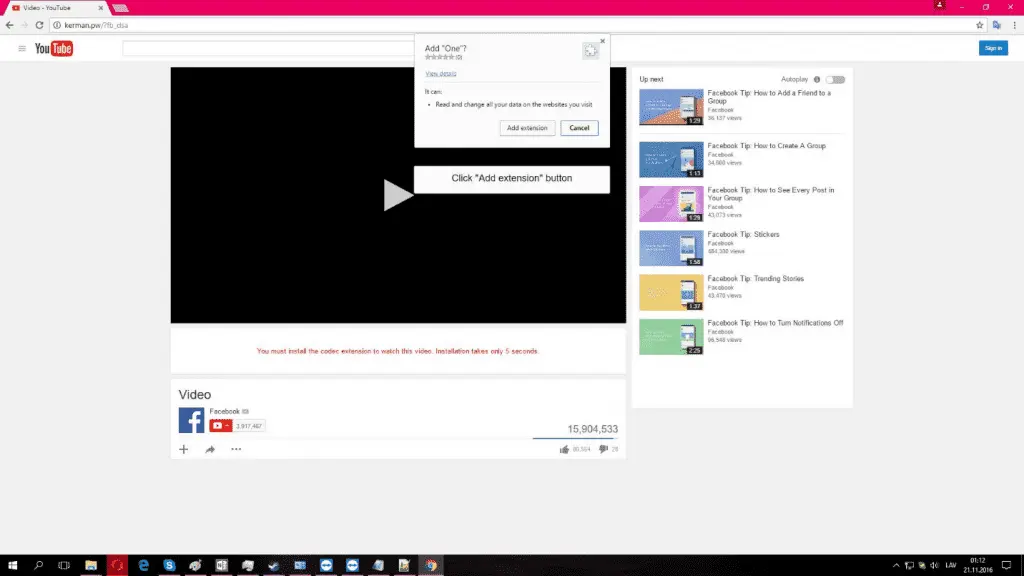Bookmark page with the star icon
Image resolution: width=1024 pixels, height=576 pixels.
click(980, 25)
